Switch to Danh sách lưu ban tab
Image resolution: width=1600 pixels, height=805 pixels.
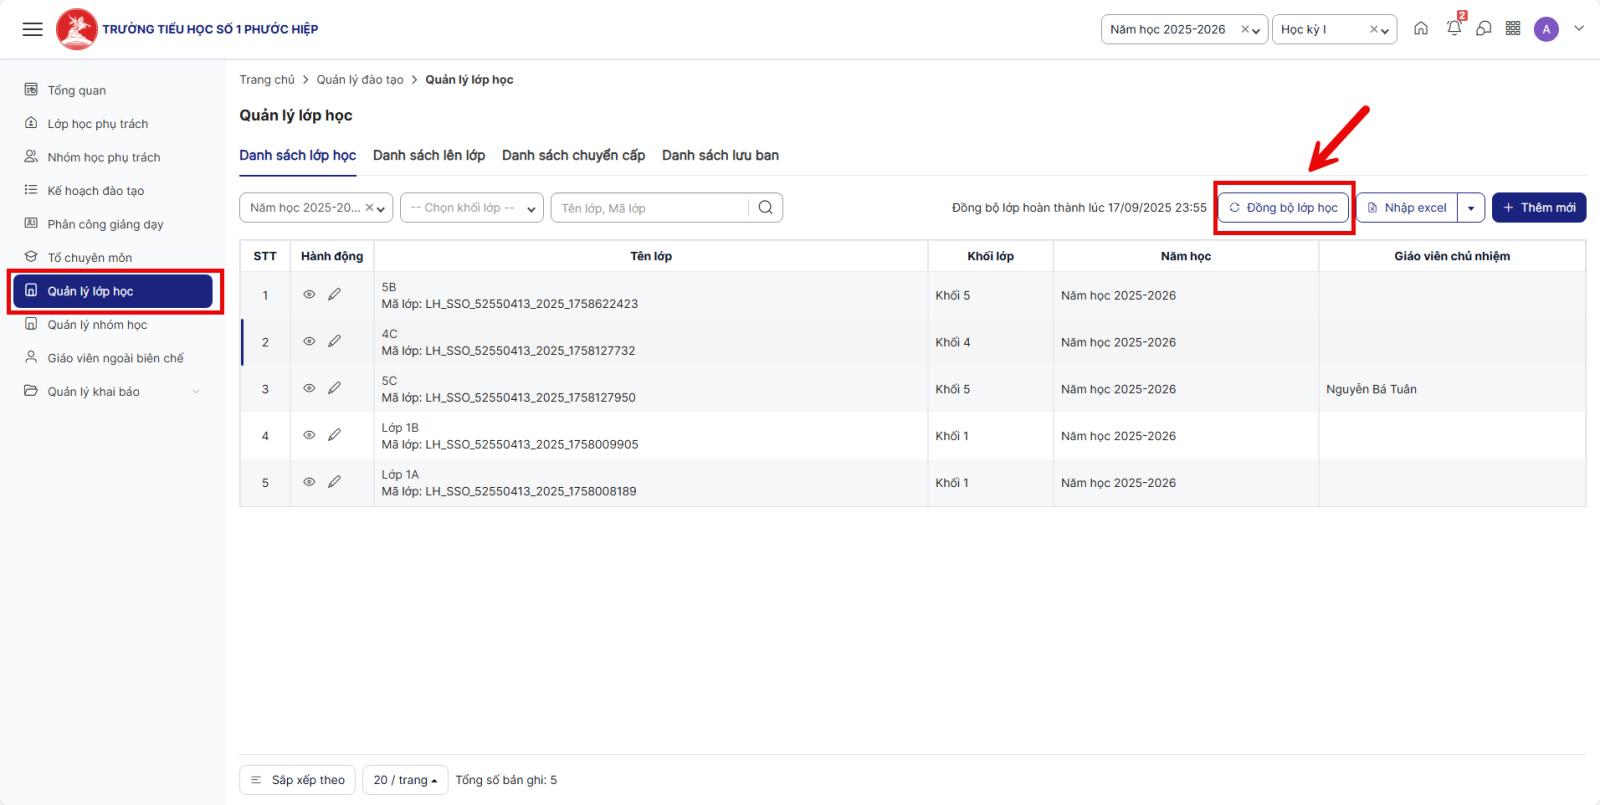click(x=720, y=155)
